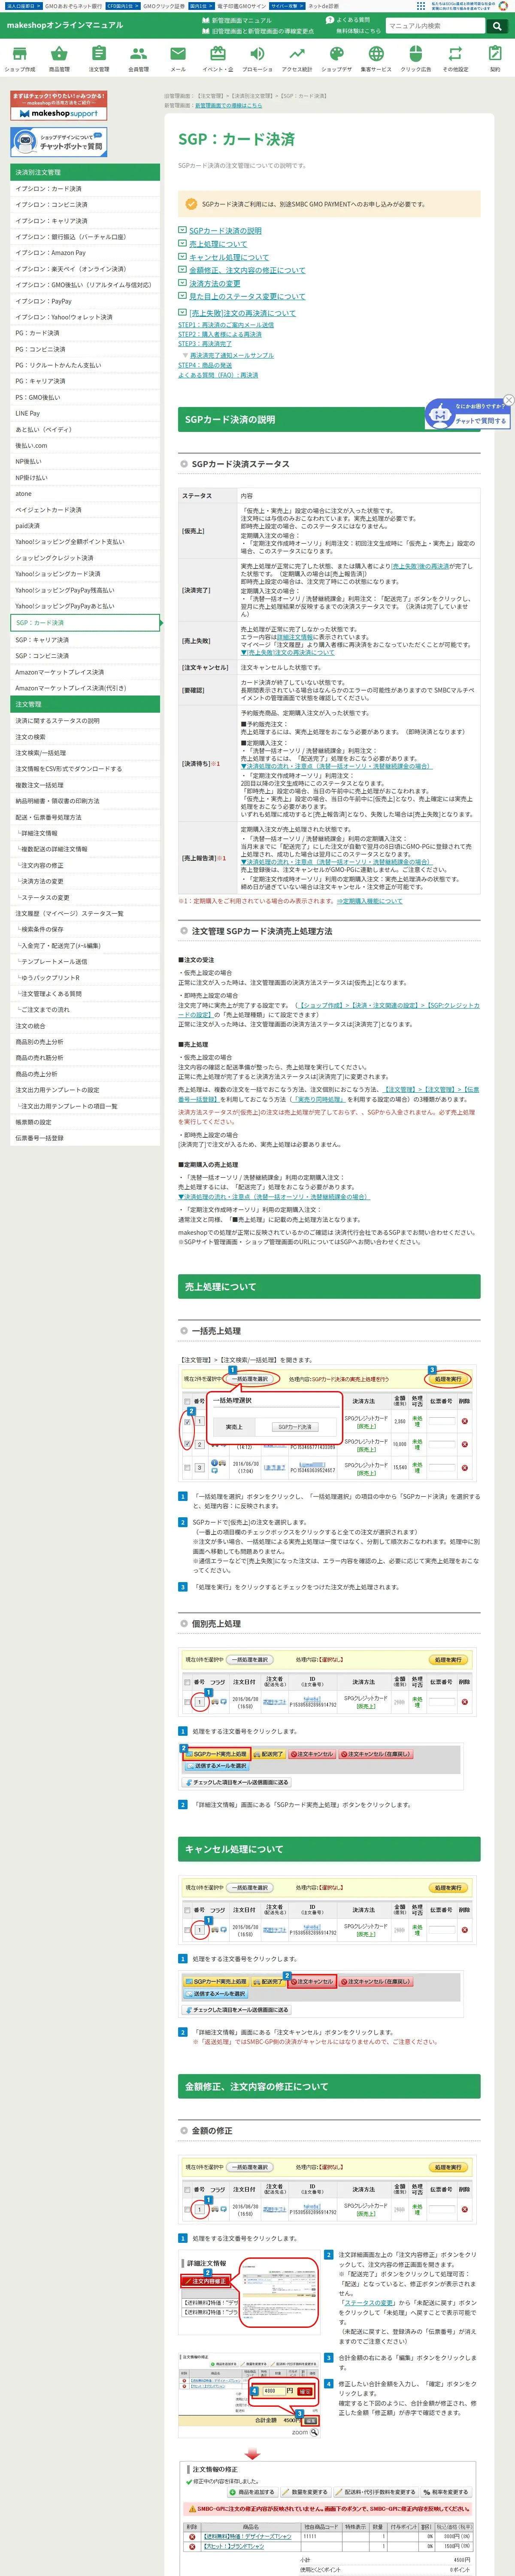This screenshot has width=515, height=2576.
Task: Jump to キャンセル処理について anchor
Action: (229, 257)
